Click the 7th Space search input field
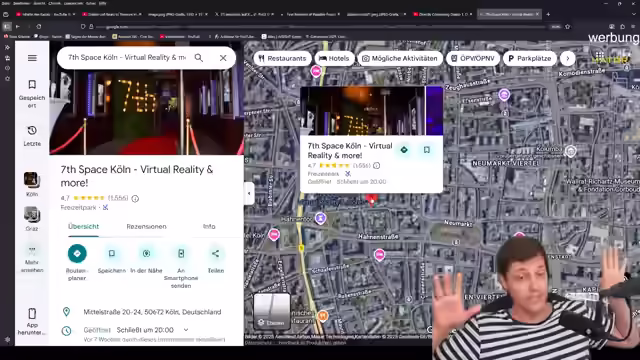640x360 pixels. click(127, 58)
